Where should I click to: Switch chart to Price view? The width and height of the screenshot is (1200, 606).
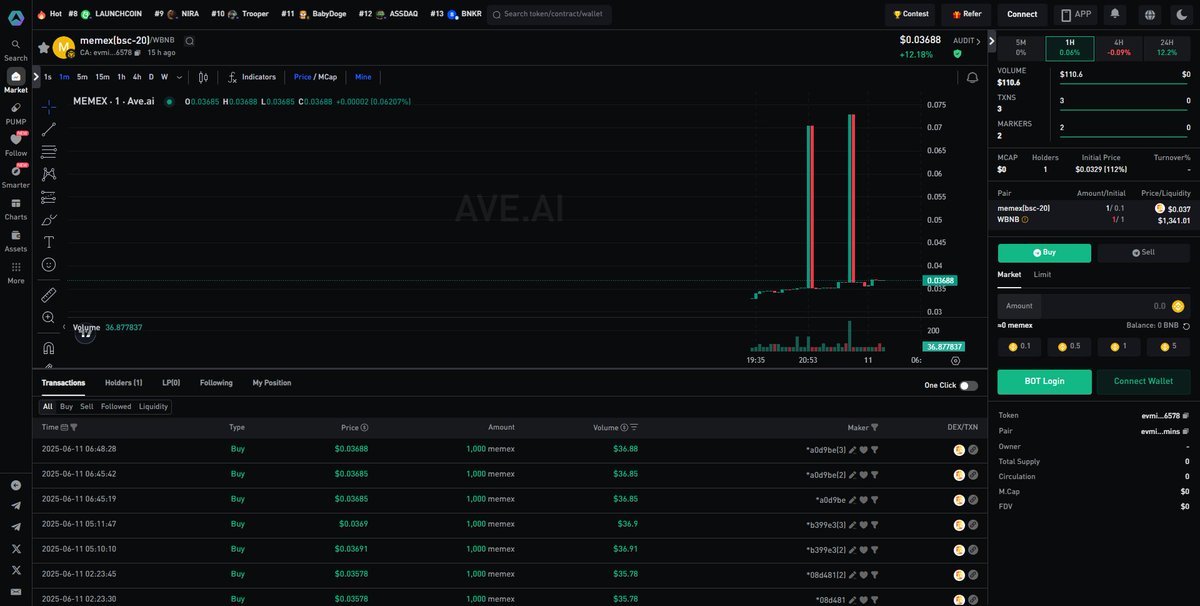pos(302,77)
